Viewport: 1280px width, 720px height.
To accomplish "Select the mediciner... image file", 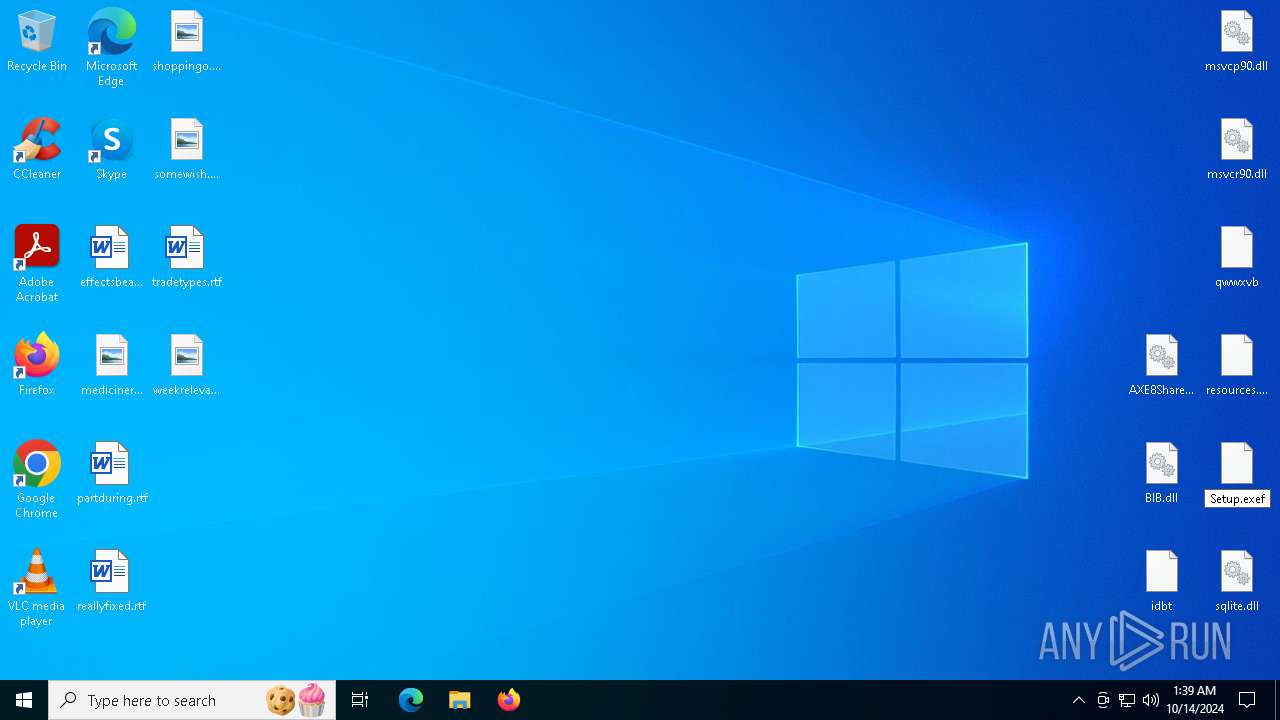I will click(111, 366).
